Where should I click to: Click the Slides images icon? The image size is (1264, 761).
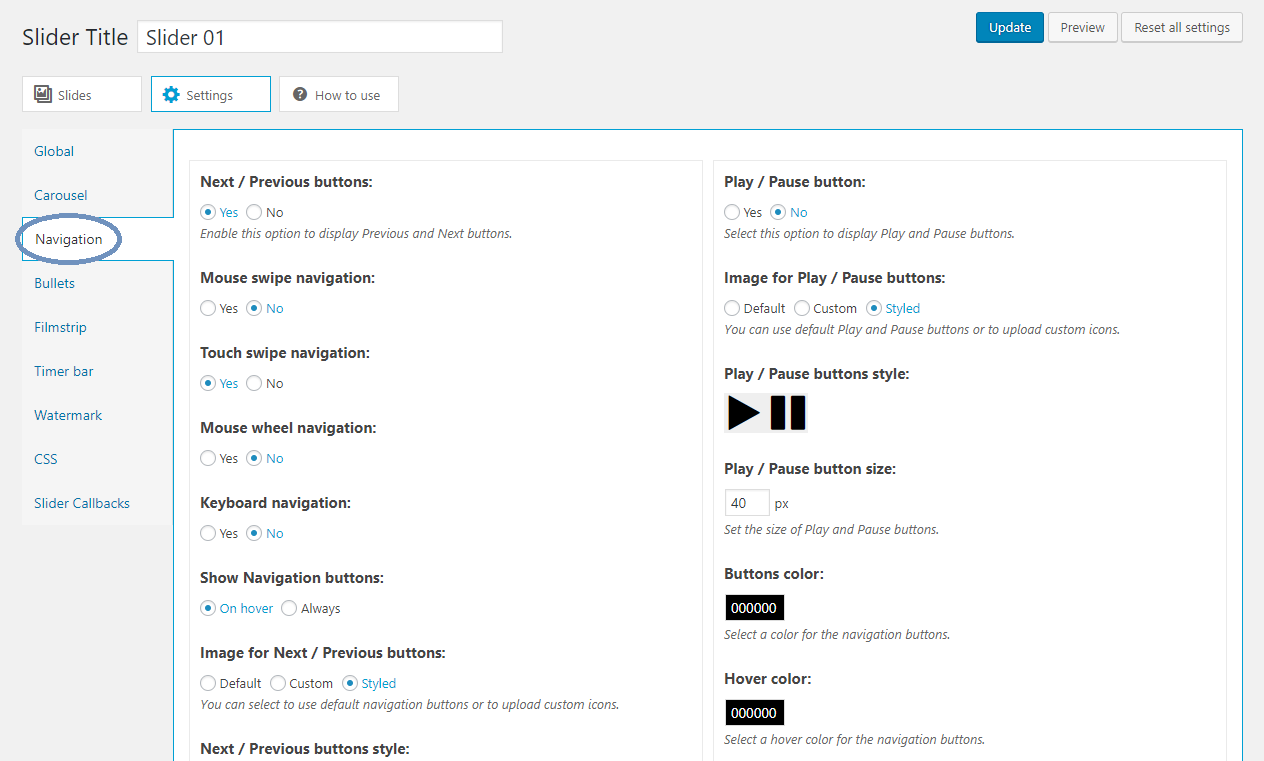pyautogui.click(x=43, y=94)
